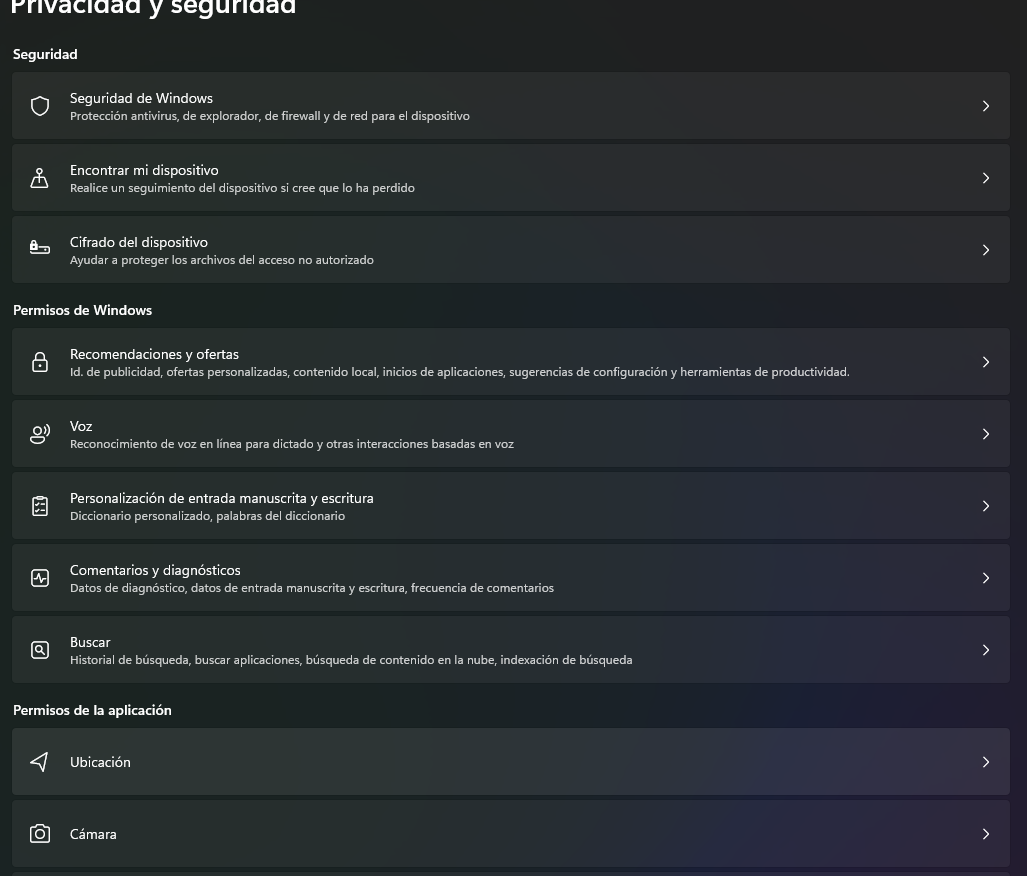Open the Ubicación permissions page
Screen dimensions: 1027x876
pos(511,761)
